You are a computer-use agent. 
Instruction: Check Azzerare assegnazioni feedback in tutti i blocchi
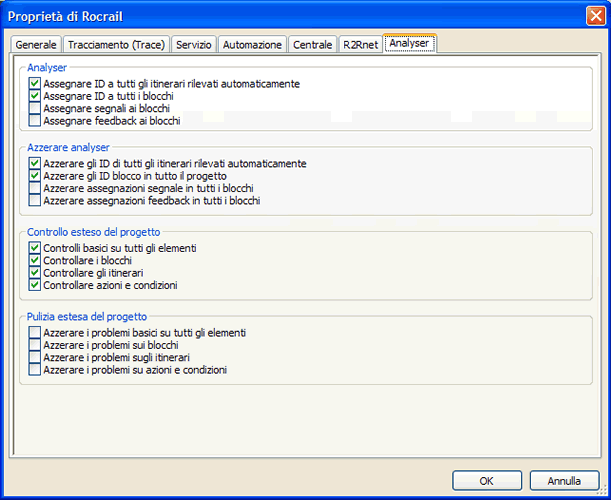coord(35,201)
